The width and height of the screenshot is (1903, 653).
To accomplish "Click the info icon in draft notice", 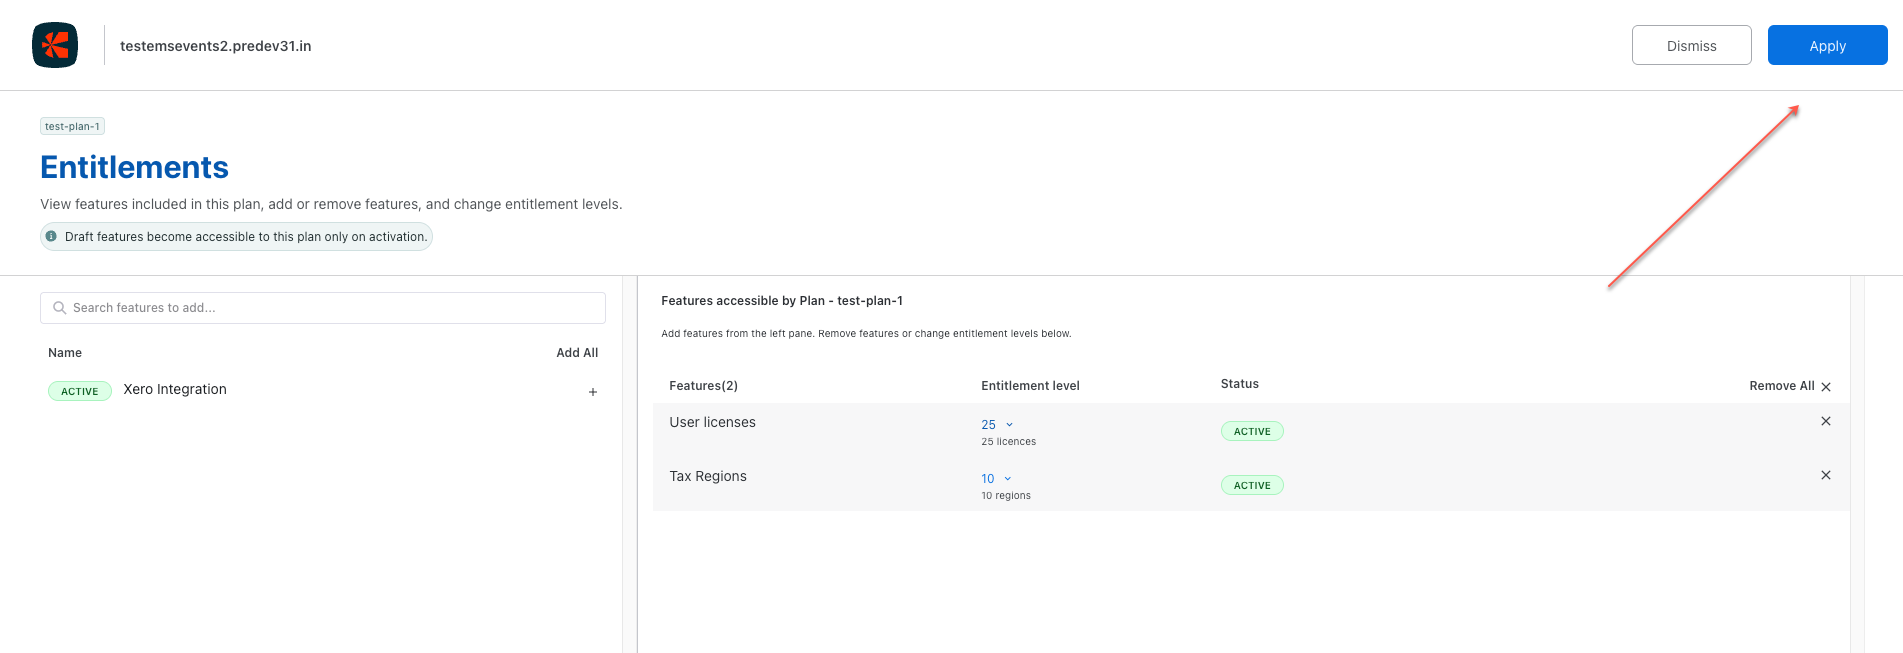I will point(51,236).
